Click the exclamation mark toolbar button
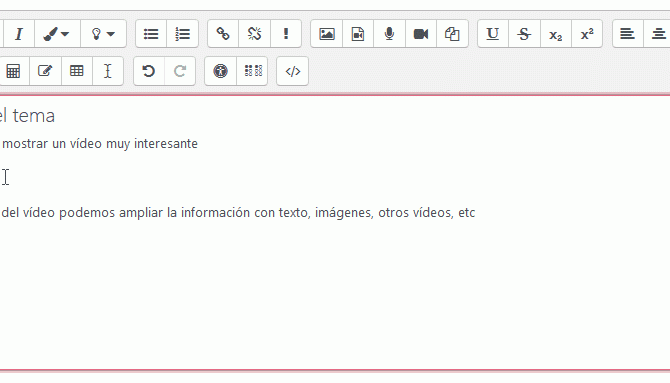 (x=286, y=34)
